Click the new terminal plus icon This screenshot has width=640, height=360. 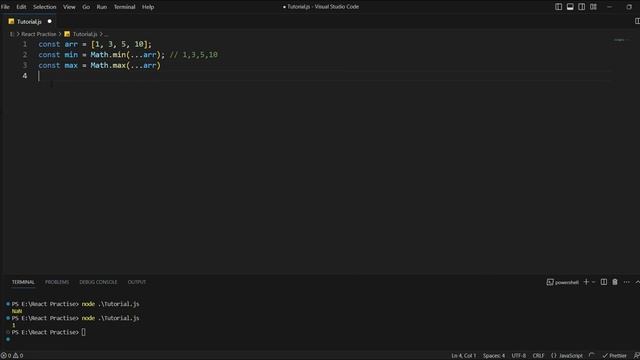(x=586, y=282)
